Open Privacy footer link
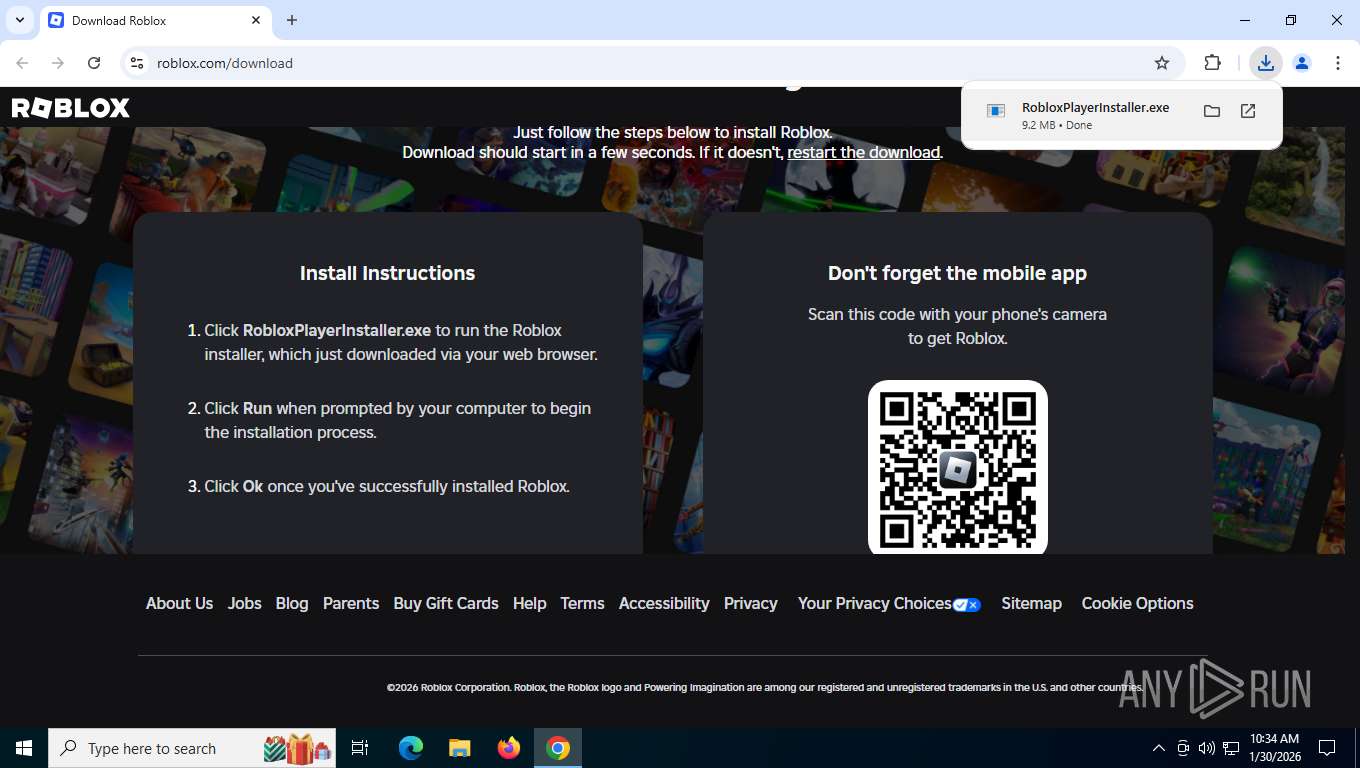The width and height of the screenshot is (1360, 768). pyautogui.click(x=751, y=603)
